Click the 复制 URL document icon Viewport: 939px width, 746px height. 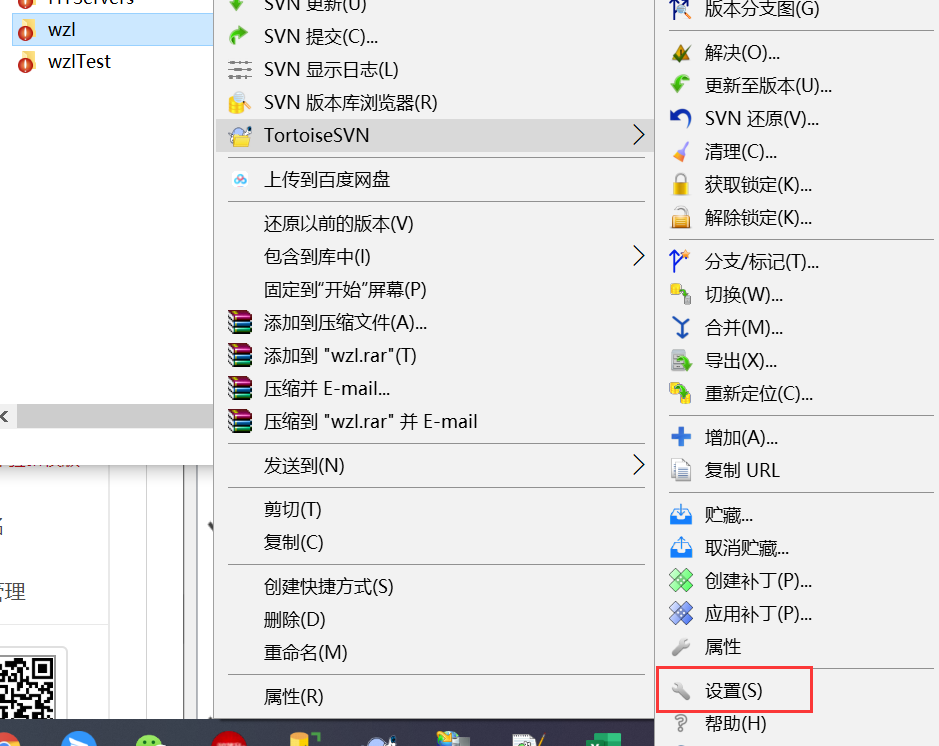pos(681,470)
